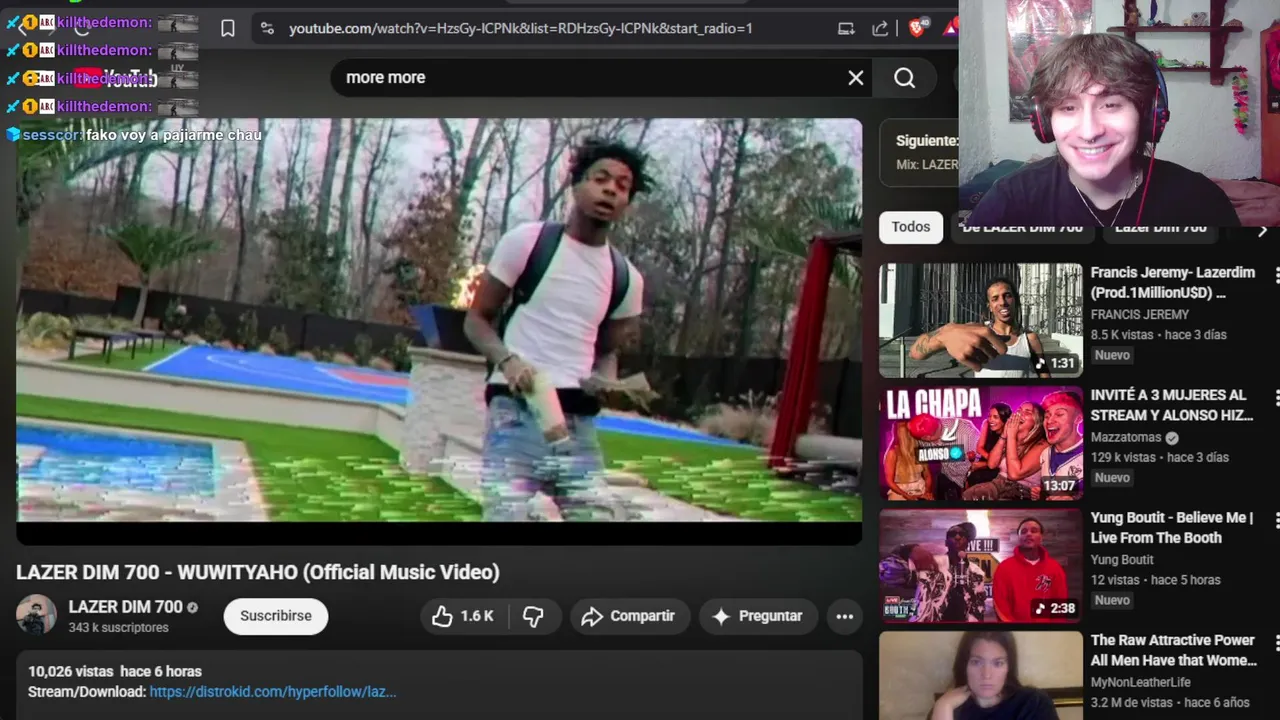The width and height of the screenshot is (1280, 720).
Task: Click the bookmark icon in the address bar
Action: 228,29
